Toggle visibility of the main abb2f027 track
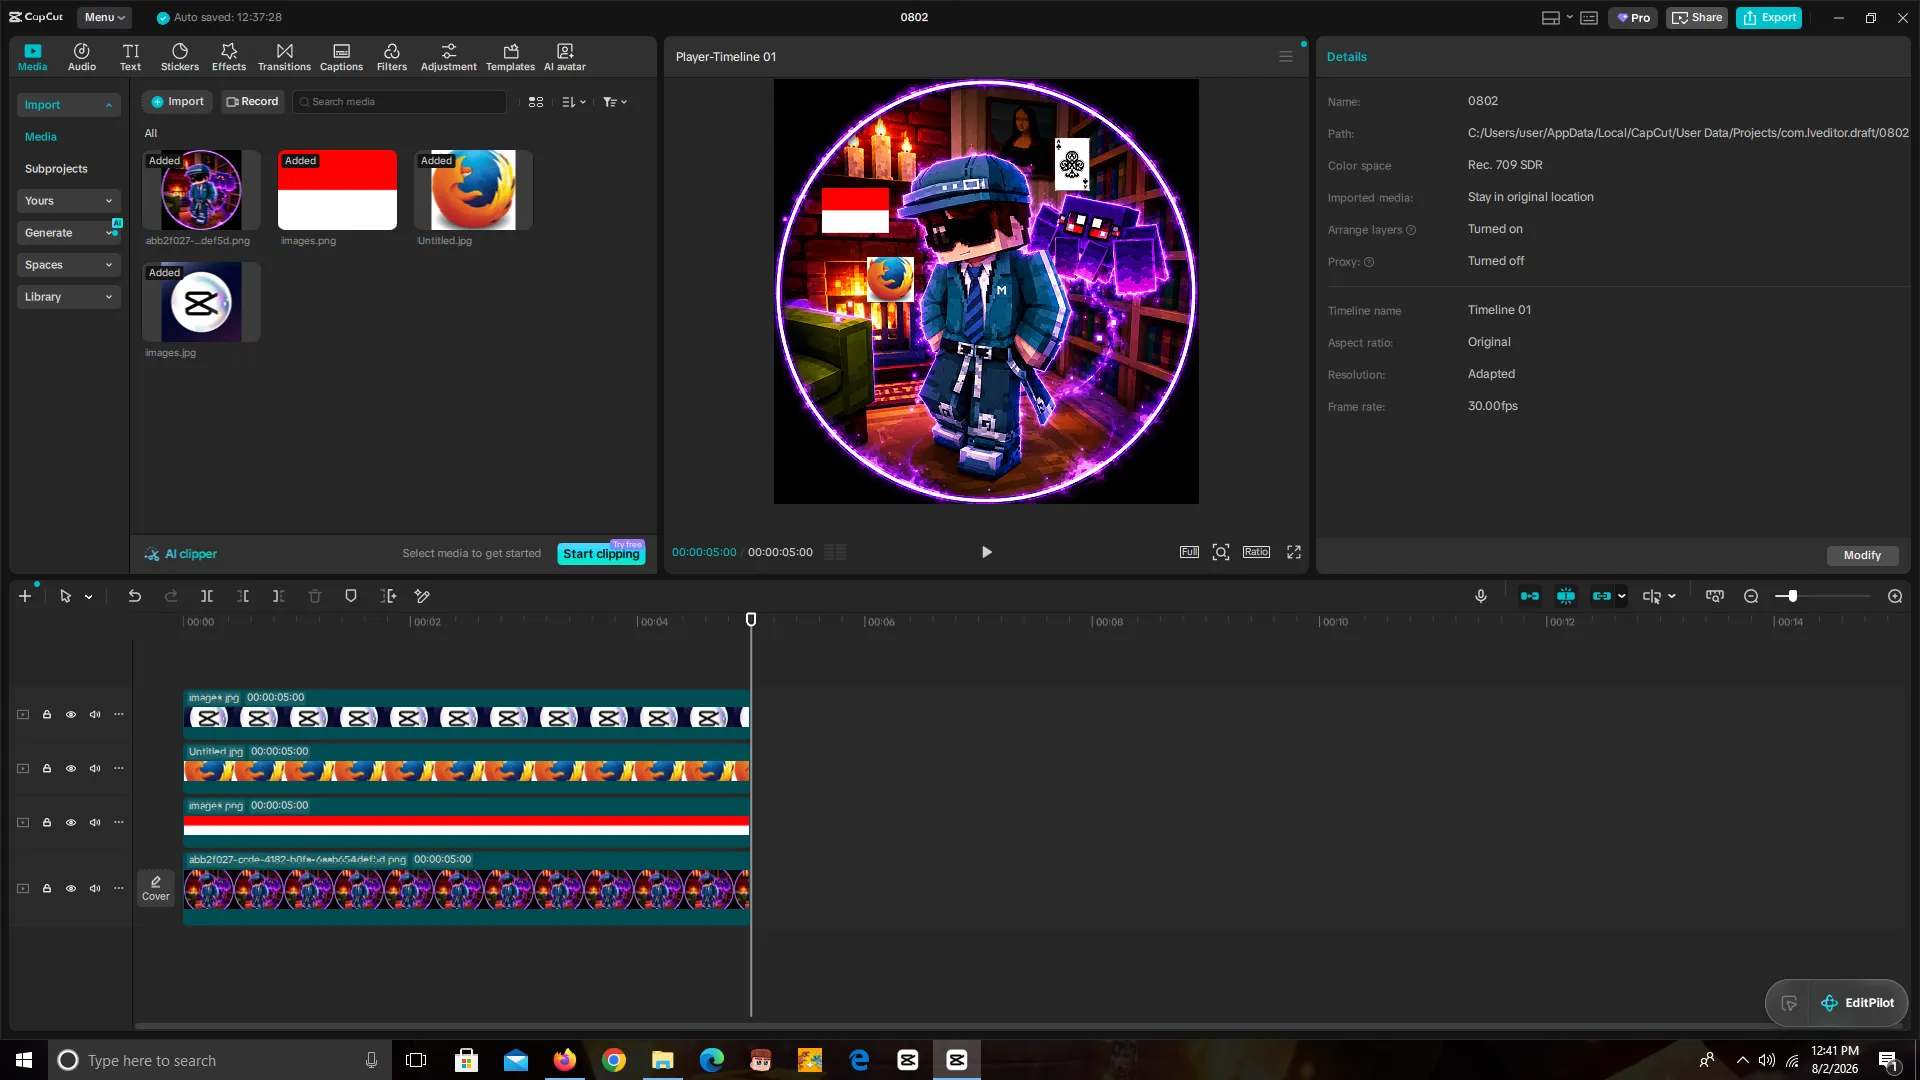The height and width of the screenshot is (1080, 1920). [71, 889]
